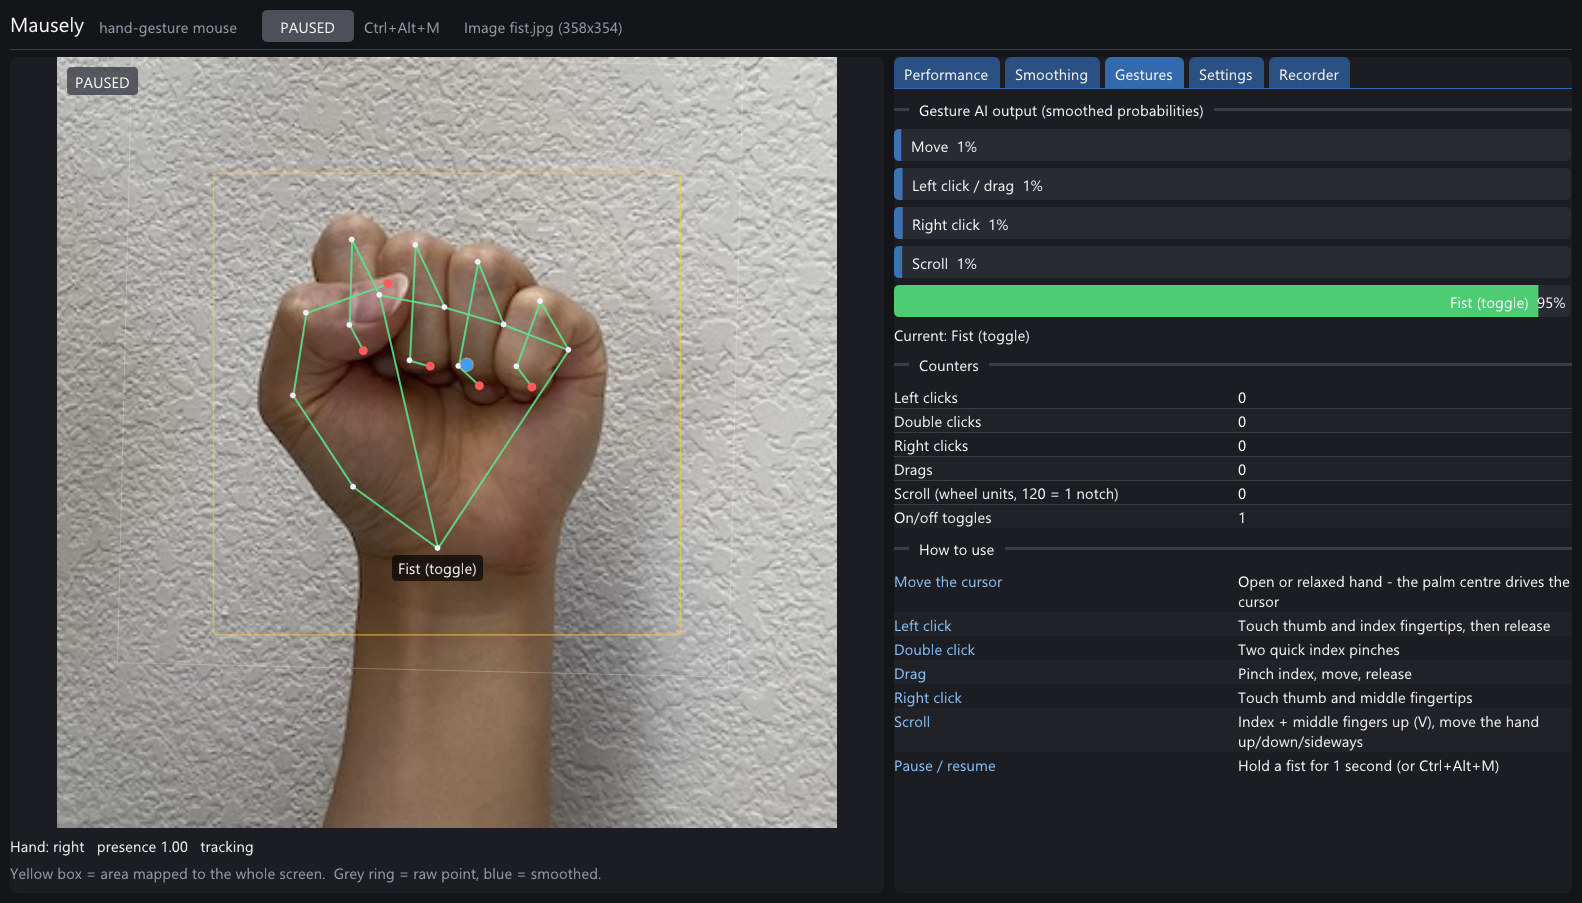Screen dimensions: 1582x903
Task: Click the 'Gesture AI output (smoothed probabilities)' heading
Action: pos(1061,111)
